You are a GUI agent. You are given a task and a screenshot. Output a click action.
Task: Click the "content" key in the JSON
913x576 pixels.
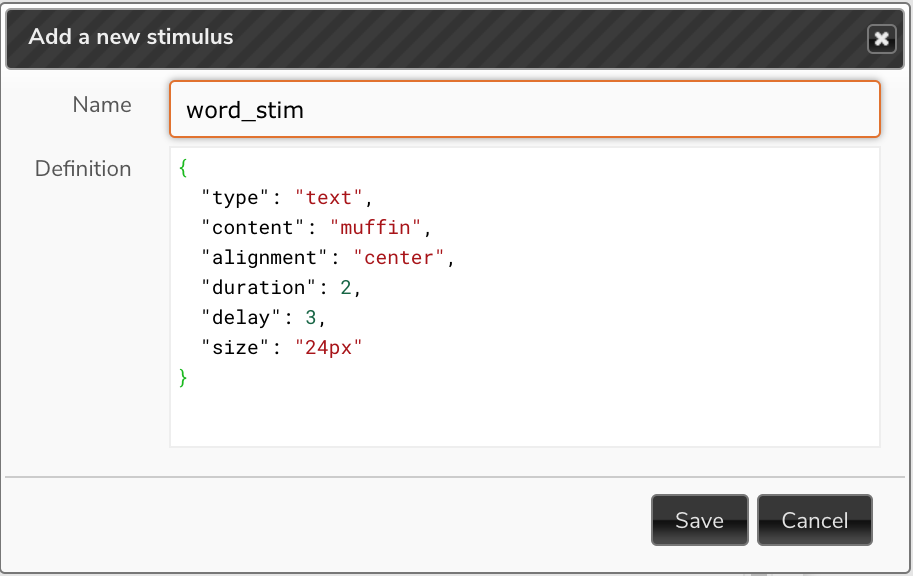tap(253, 227)
